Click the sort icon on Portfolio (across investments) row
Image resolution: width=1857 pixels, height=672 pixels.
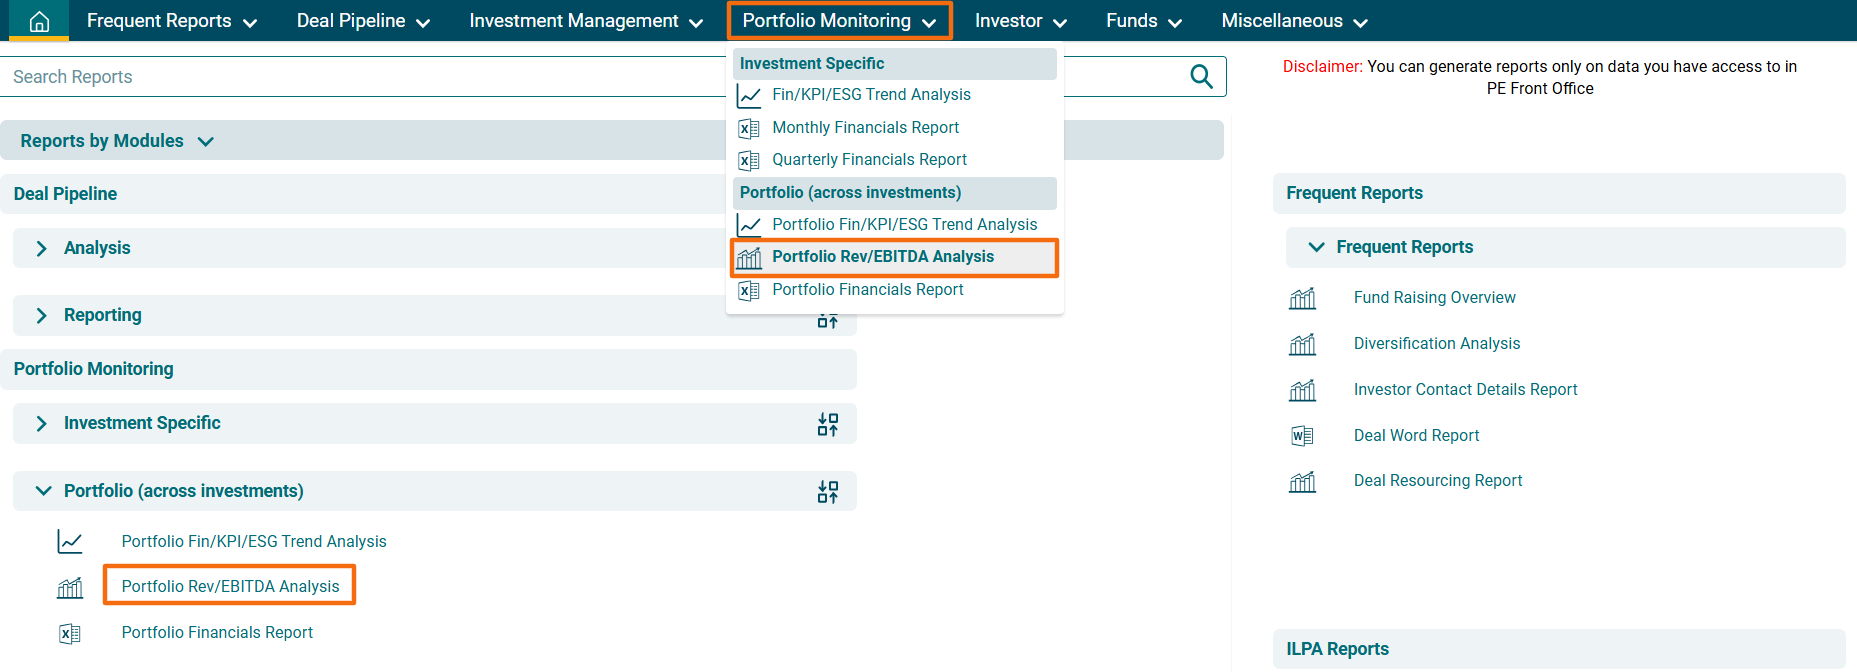point(827,492)
